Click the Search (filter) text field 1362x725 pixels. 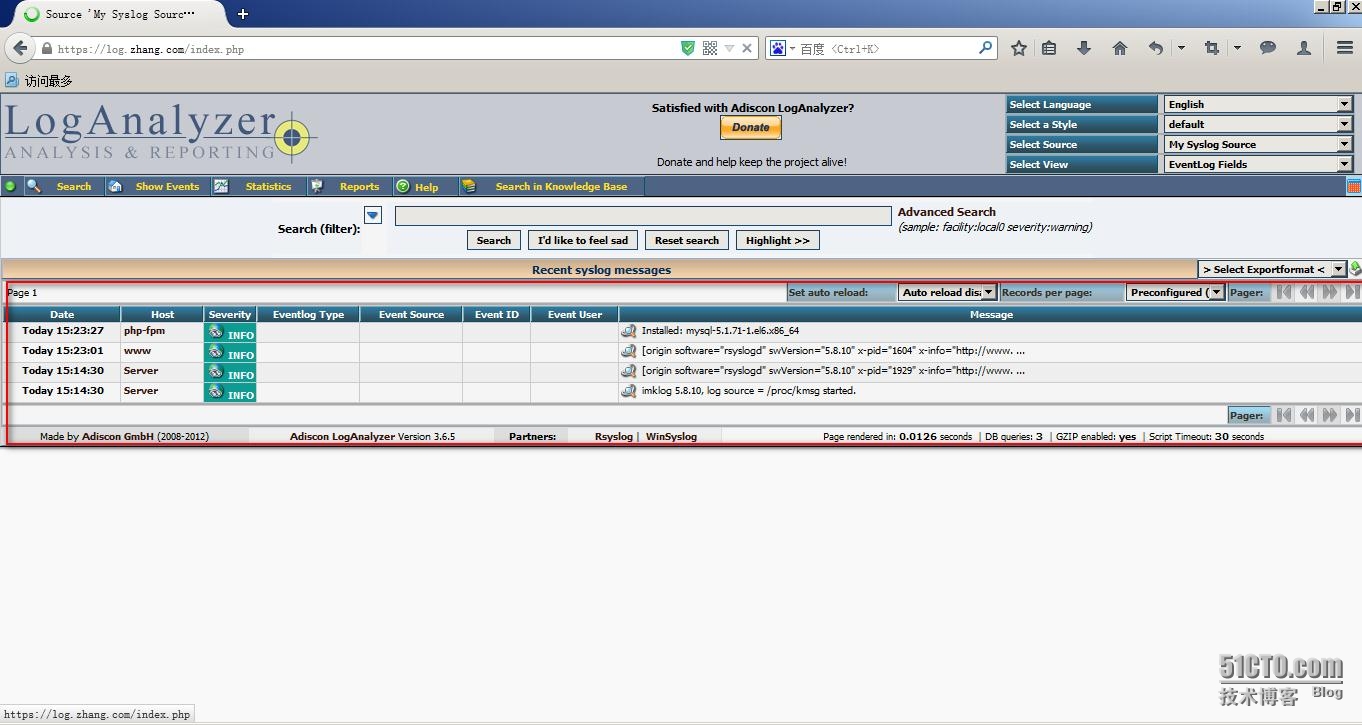tap(643, 215)
